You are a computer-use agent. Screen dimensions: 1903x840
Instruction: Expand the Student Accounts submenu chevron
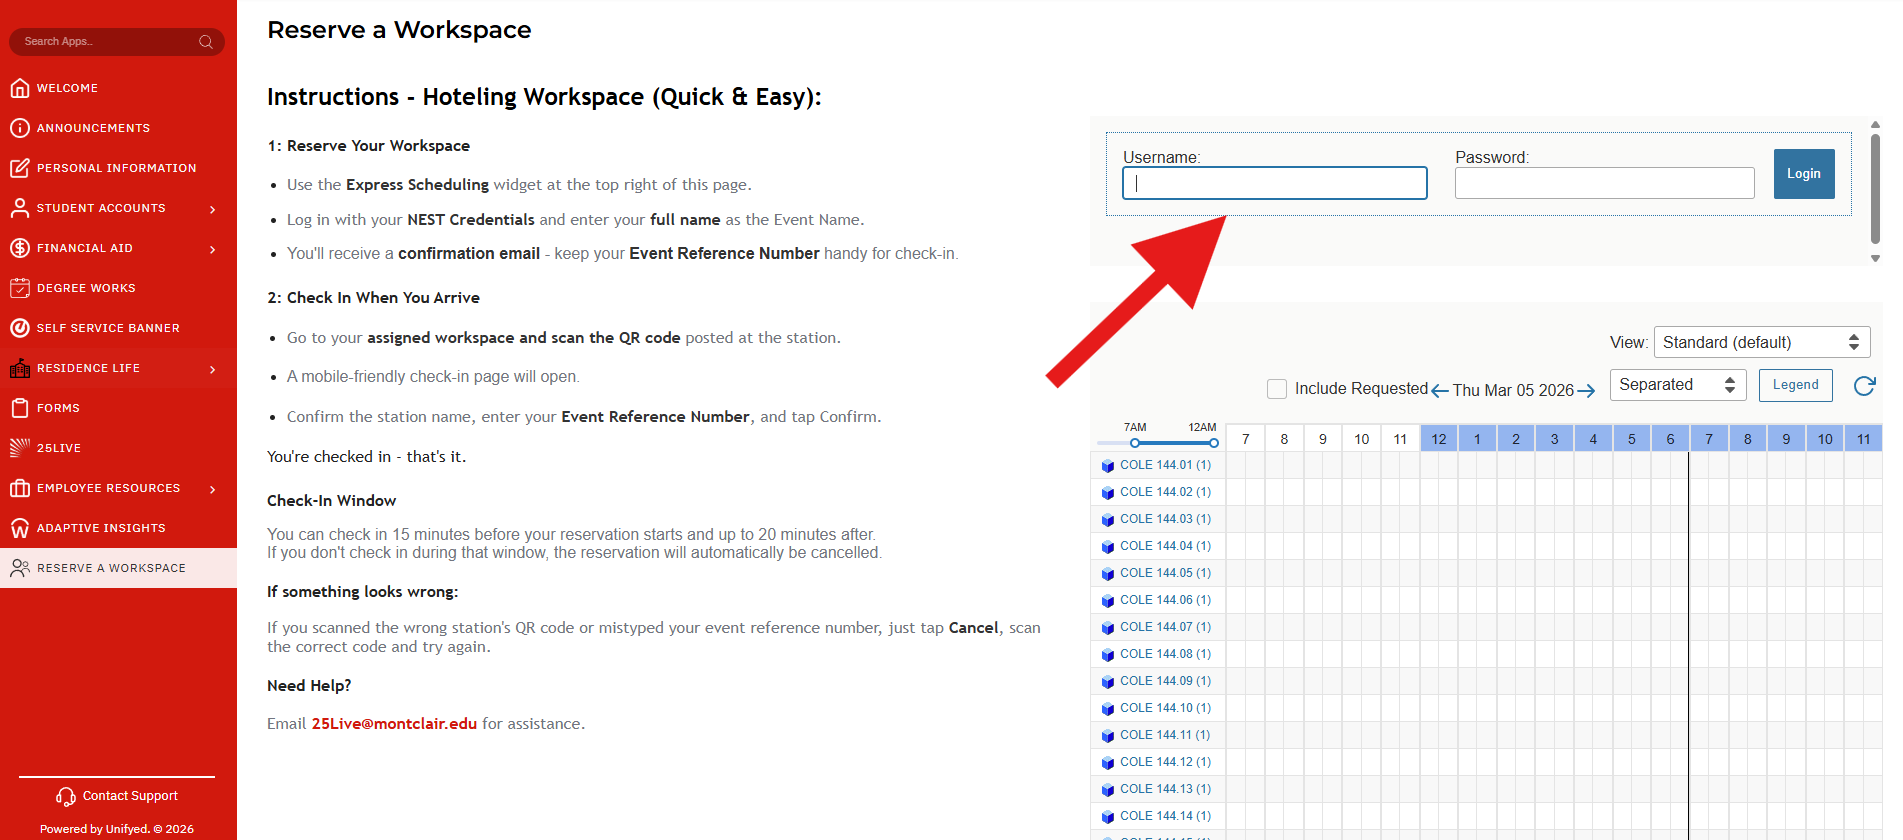[212, 209]
